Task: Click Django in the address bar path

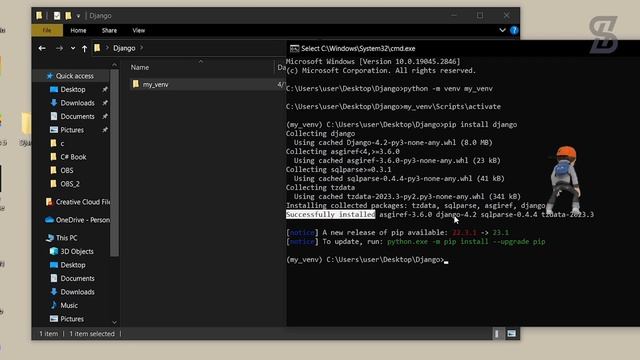Action: tap(124, 48)
